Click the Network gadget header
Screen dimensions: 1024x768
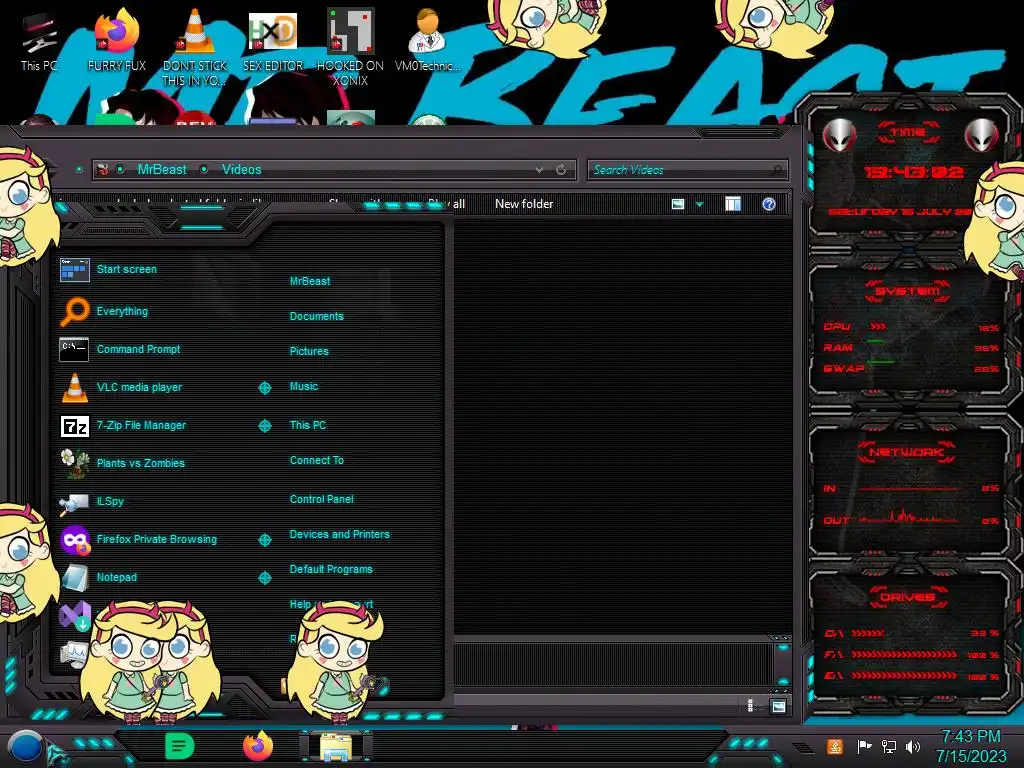[x=907, y=452]
